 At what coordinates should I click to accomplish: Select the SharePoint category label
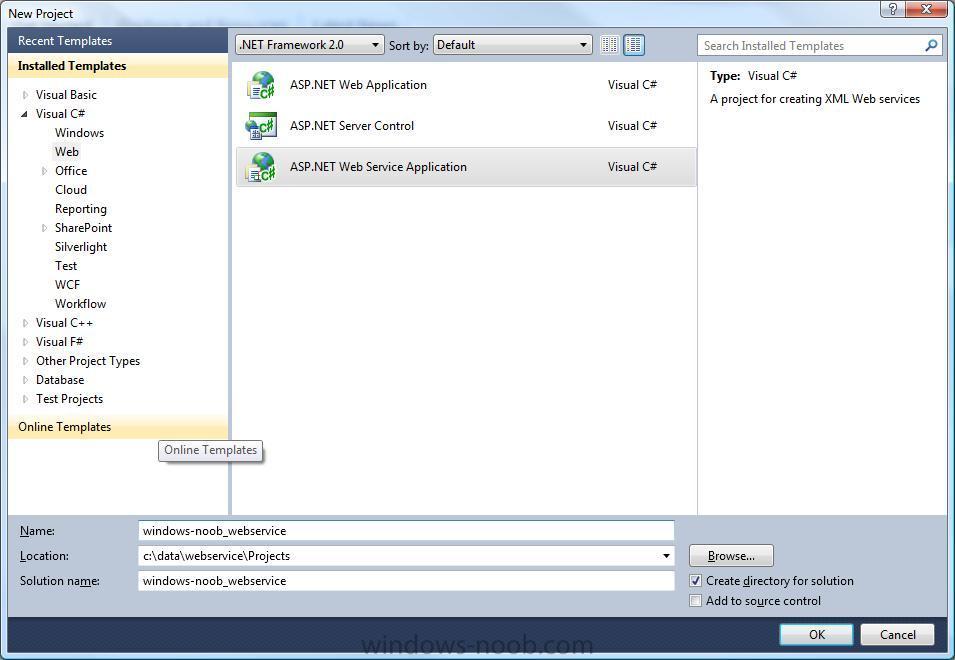click(83, 228)
